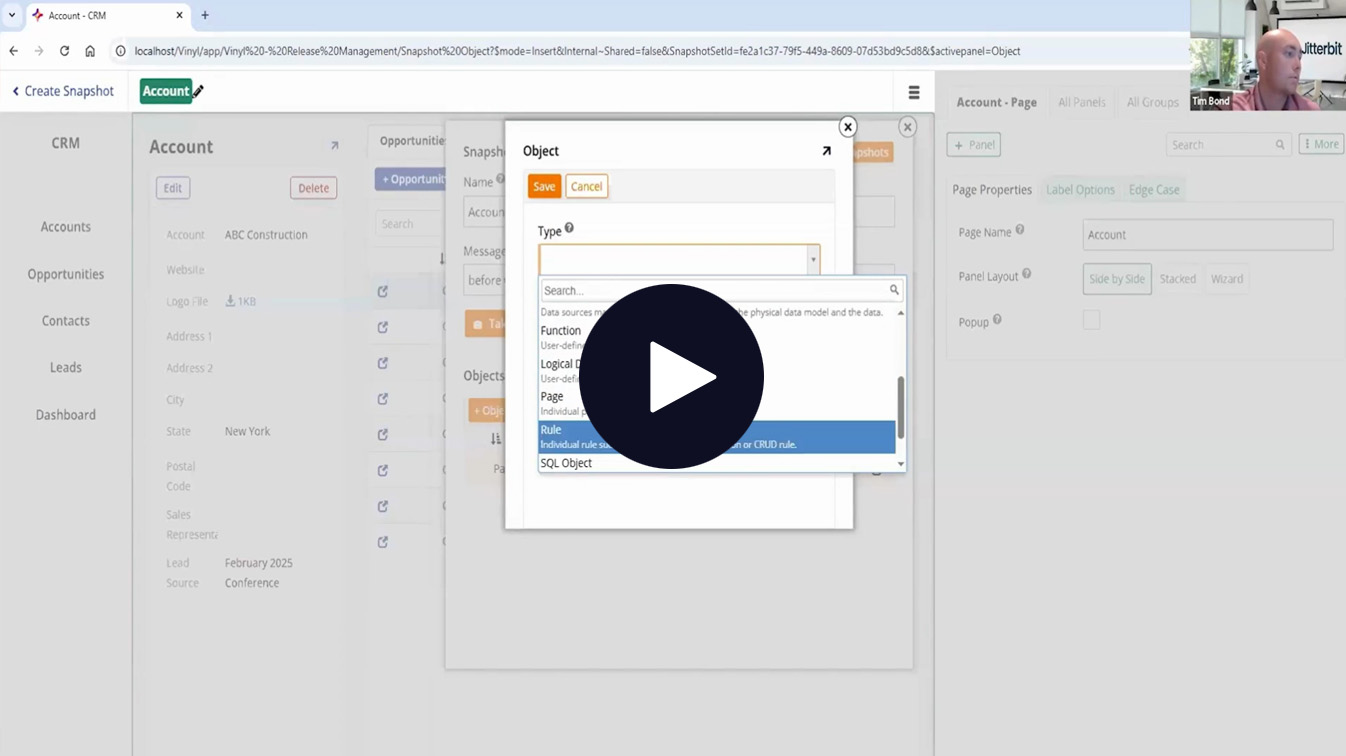Toggle the Popup checkbox
The height and width of the screenshot is (756, 1346).
tap(1091, 320)
